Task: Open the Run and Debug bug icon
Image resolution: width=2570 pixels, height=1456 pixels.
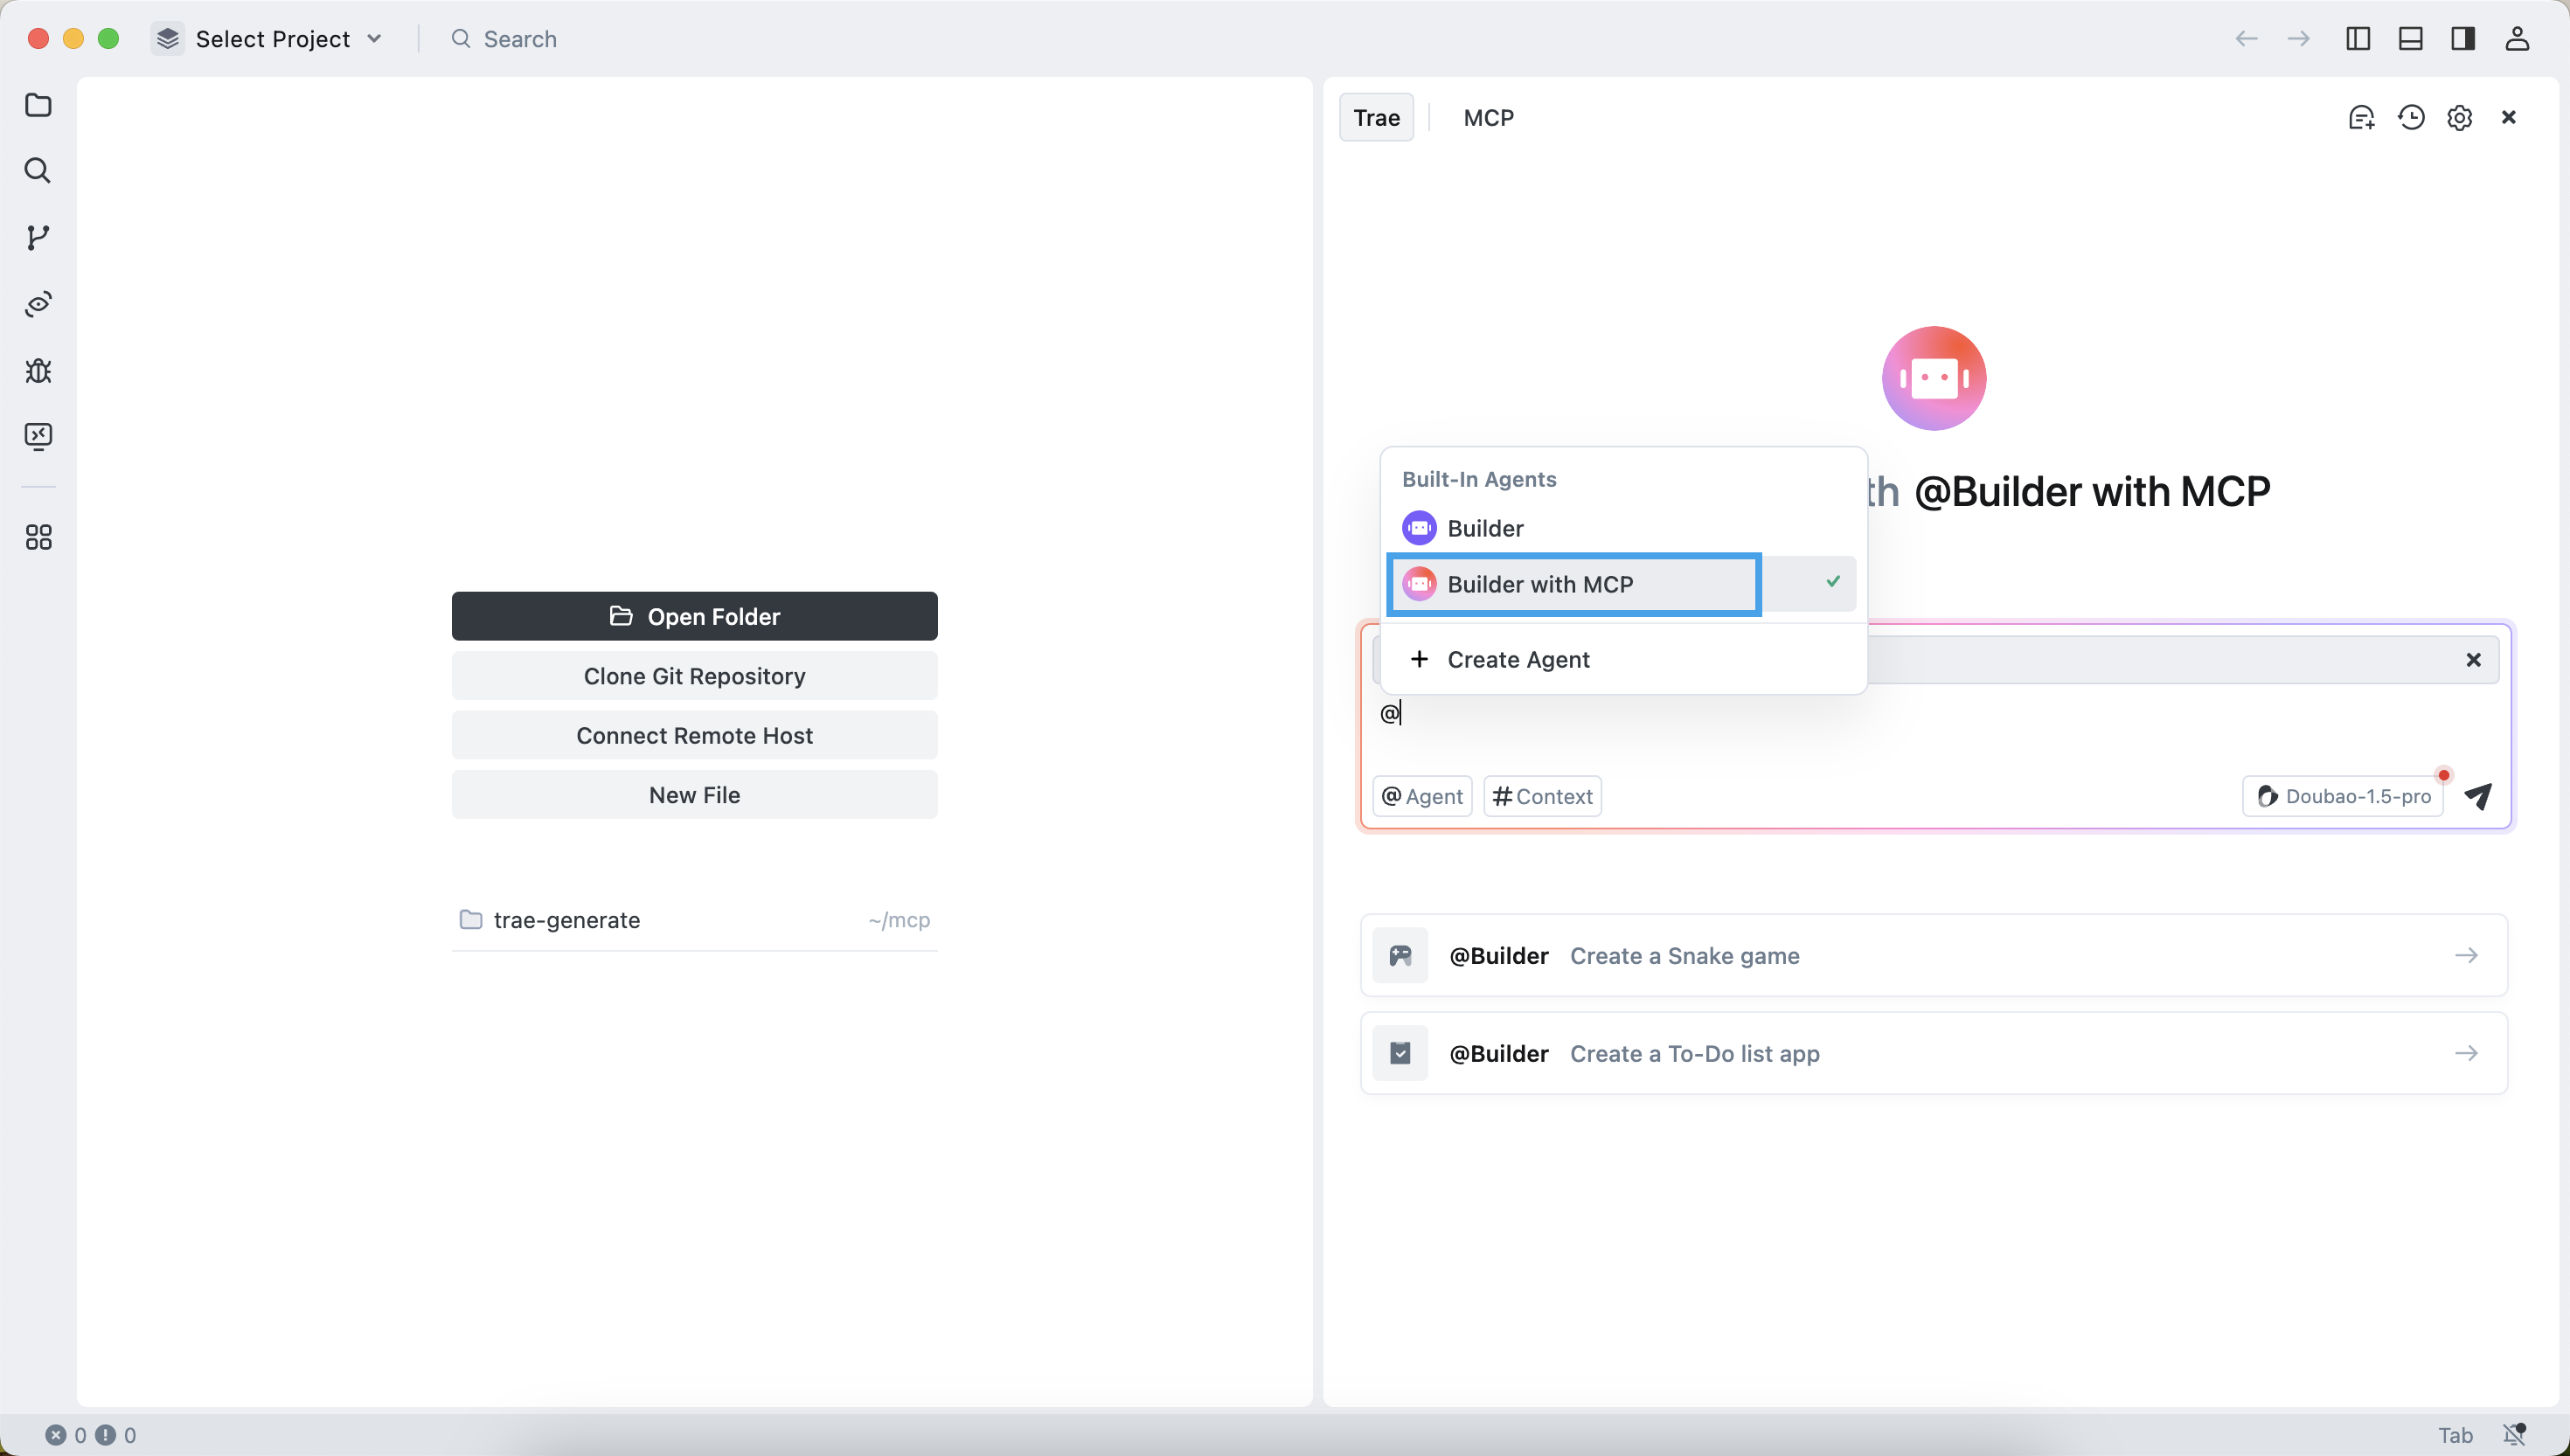Action: pyautogui.click(x=38, y=371)
